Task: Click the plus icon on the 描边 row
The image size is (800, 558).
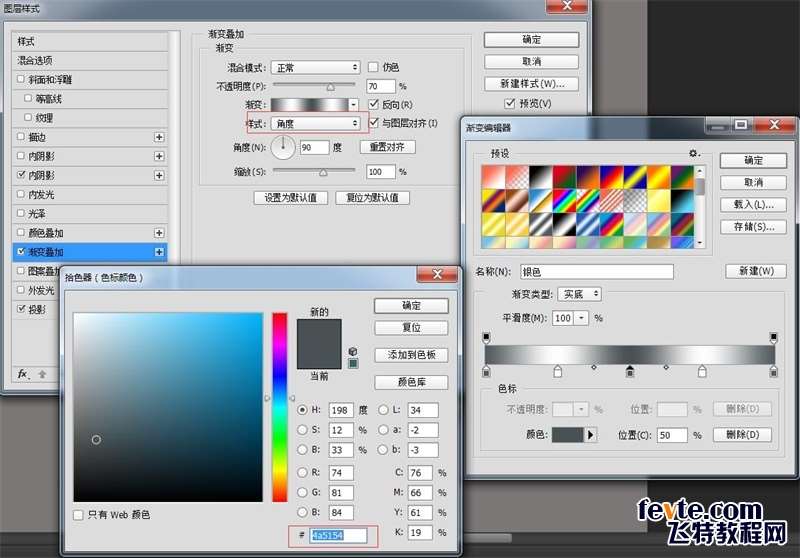Action: point(159,137)
